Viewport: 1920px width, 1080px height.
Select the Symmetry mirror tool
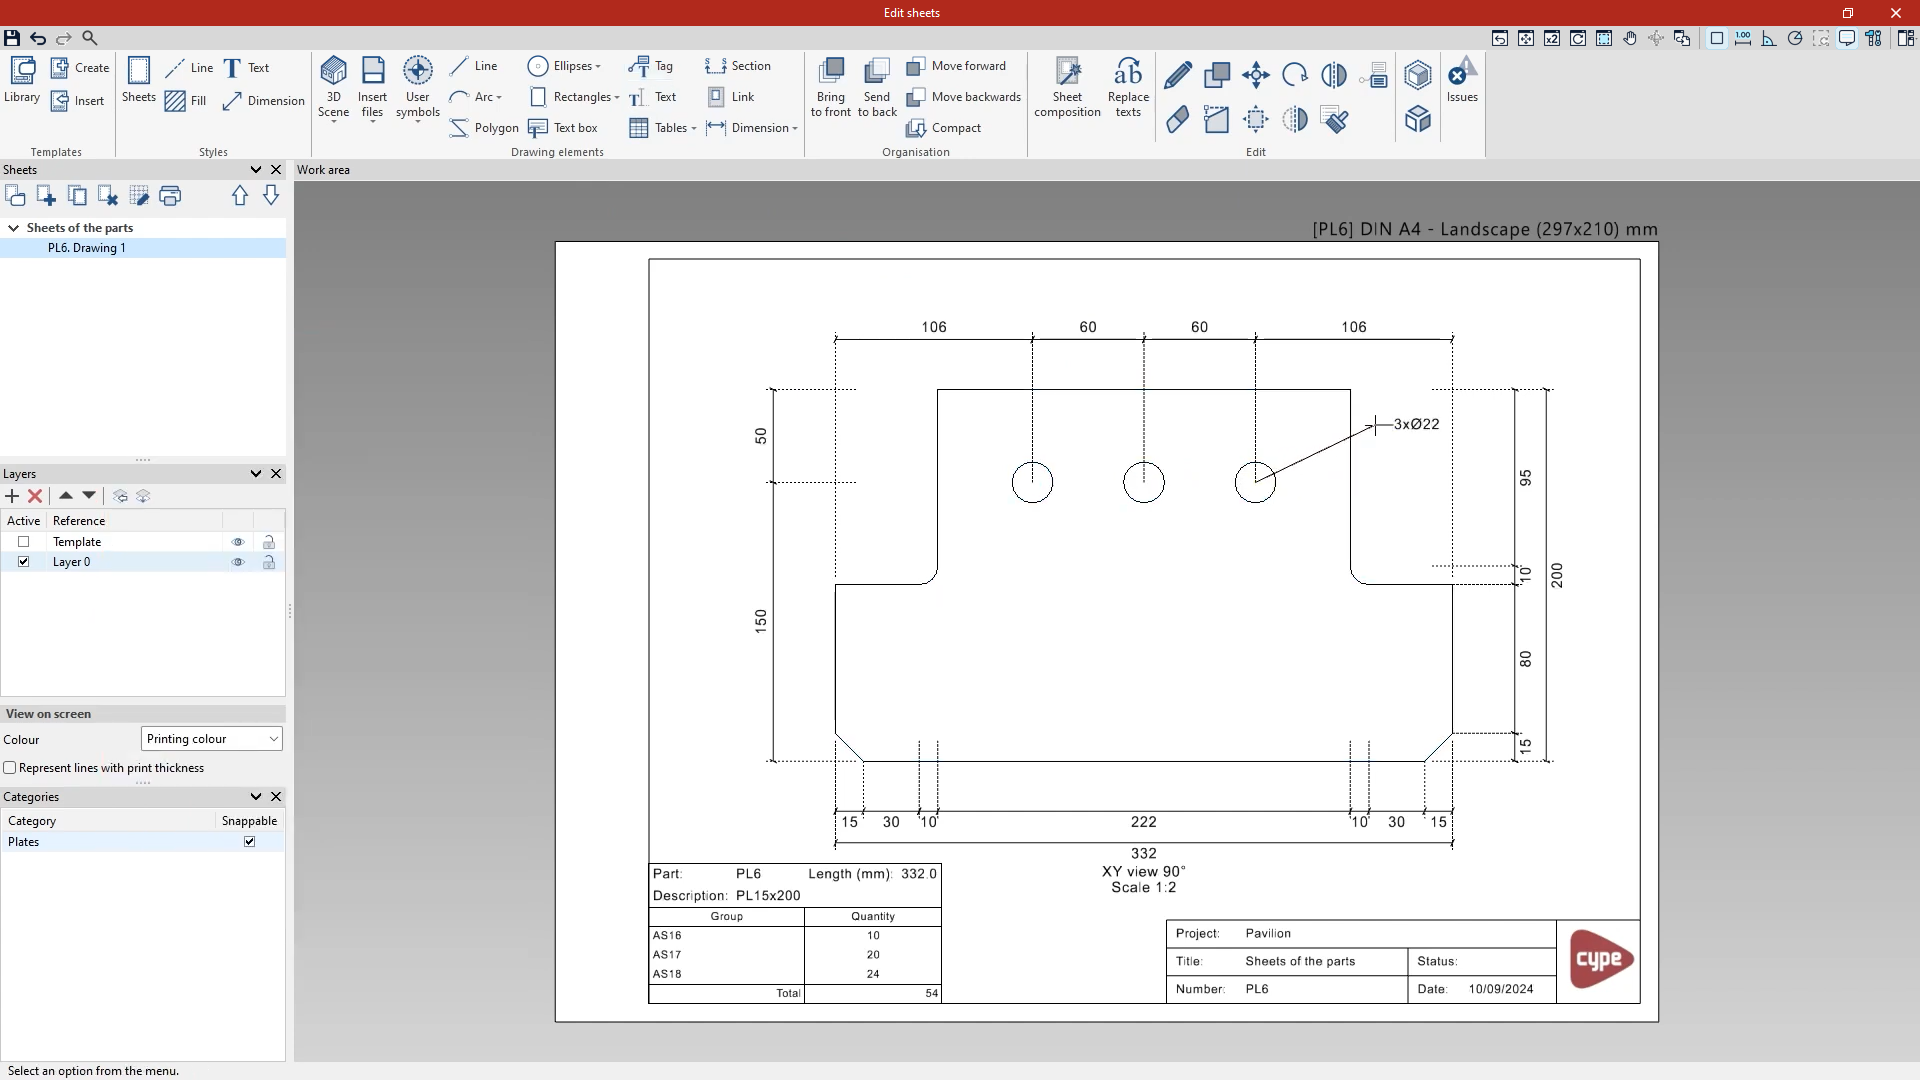pos(1334,75)
